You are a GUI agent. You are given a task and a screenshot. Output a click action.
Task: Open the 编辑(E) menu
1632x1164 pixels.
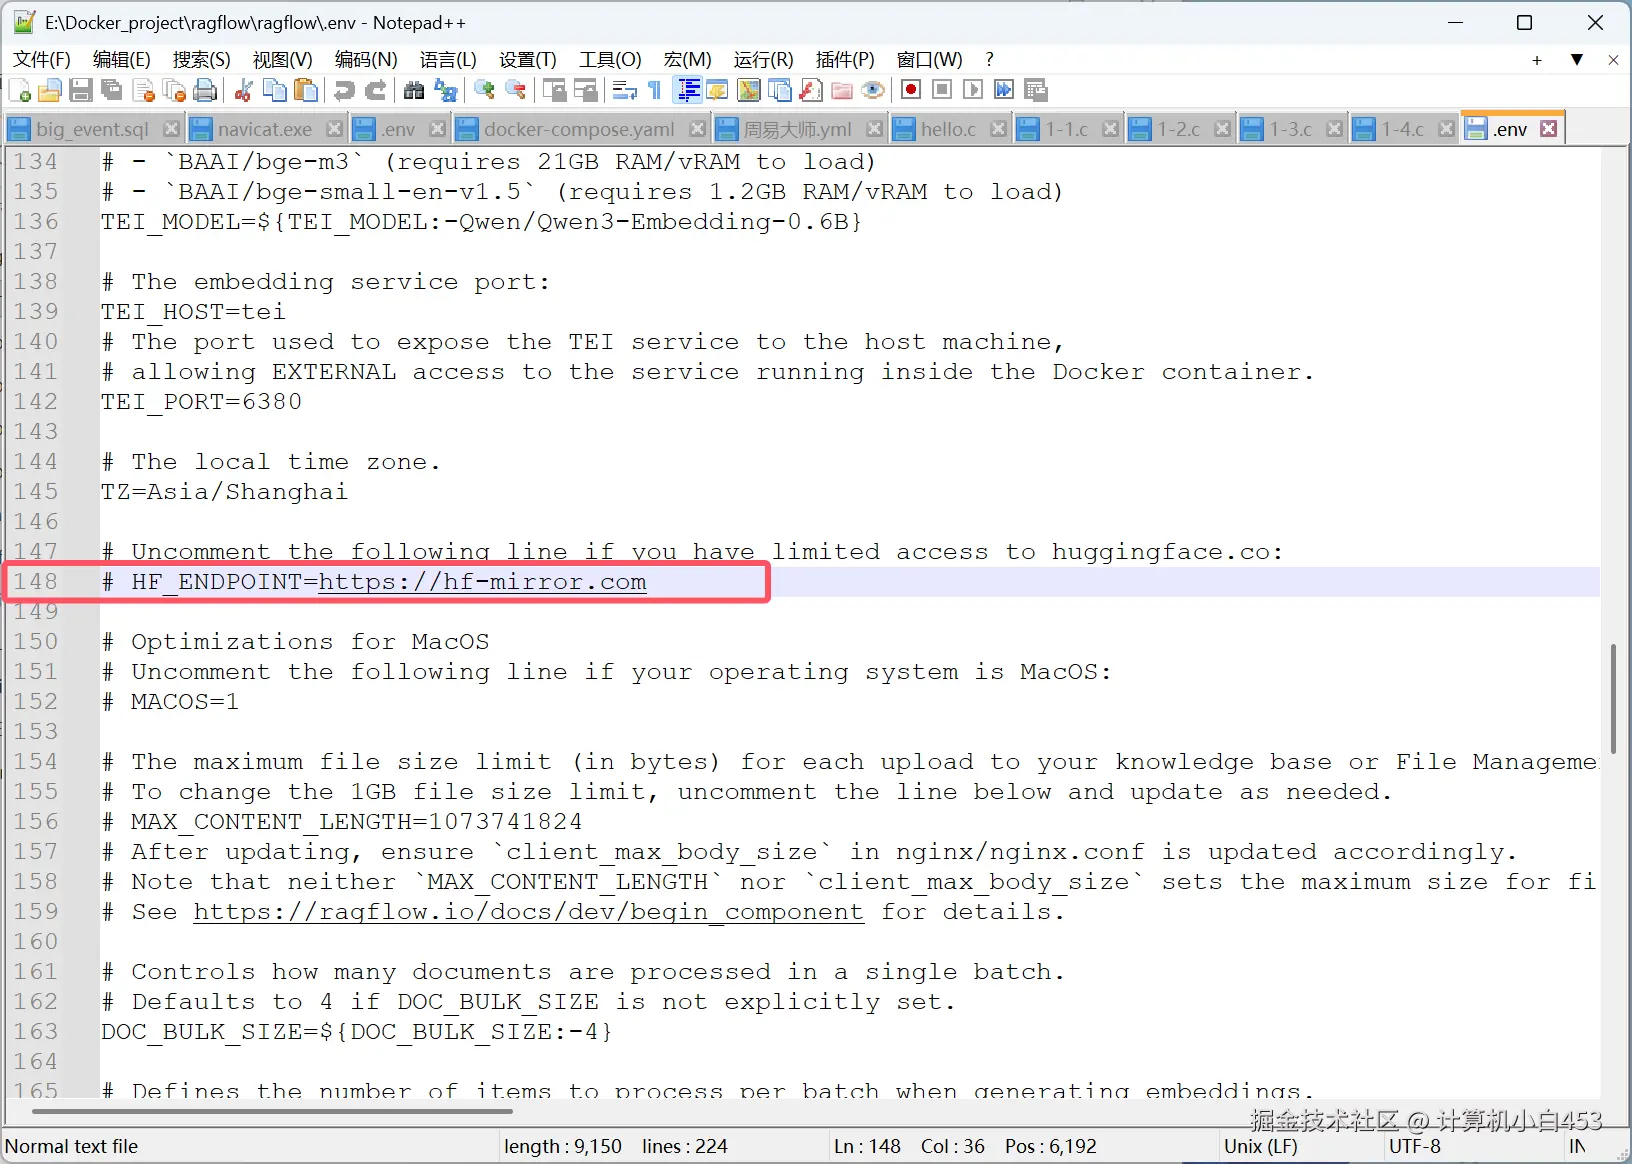[121, 60]
